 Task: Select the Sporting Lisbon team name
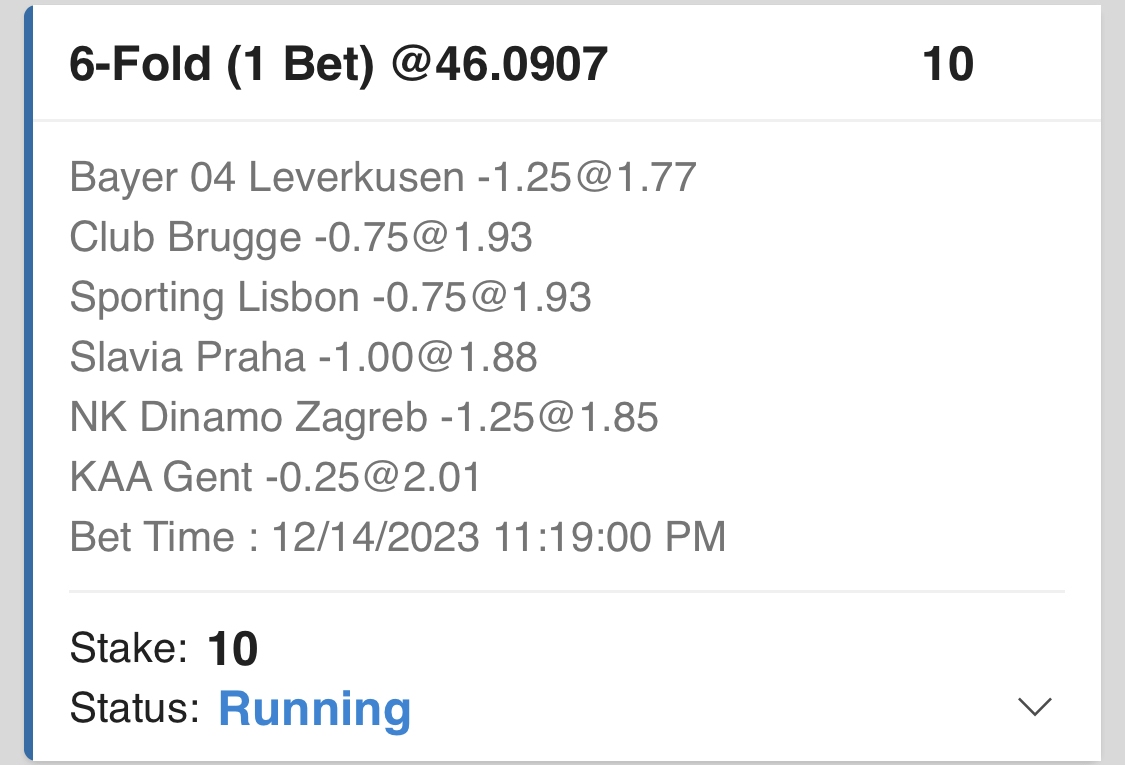[x=214, y=298]
